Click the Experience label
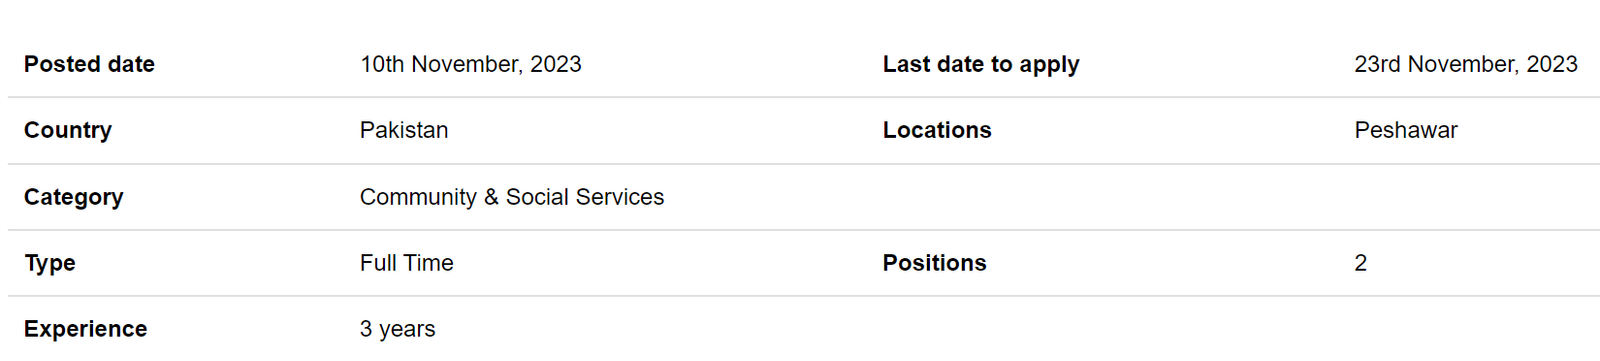The image size is (1600, 361). [x=86, y=329]
